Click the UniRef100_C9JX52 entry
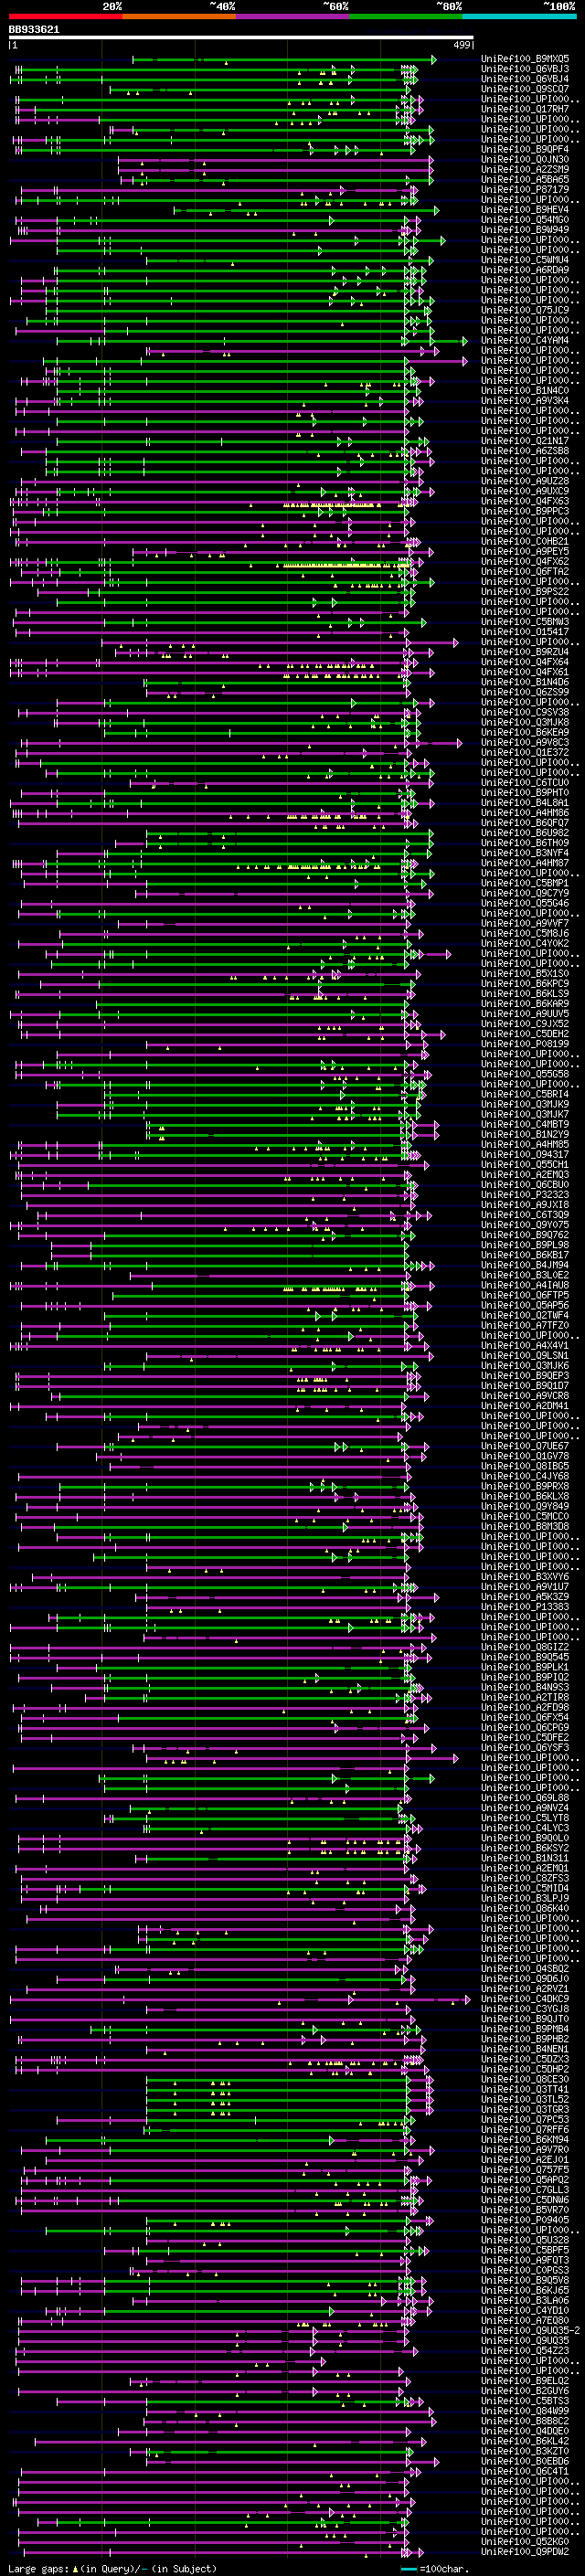585x2576 pixels. point(525,1023)
